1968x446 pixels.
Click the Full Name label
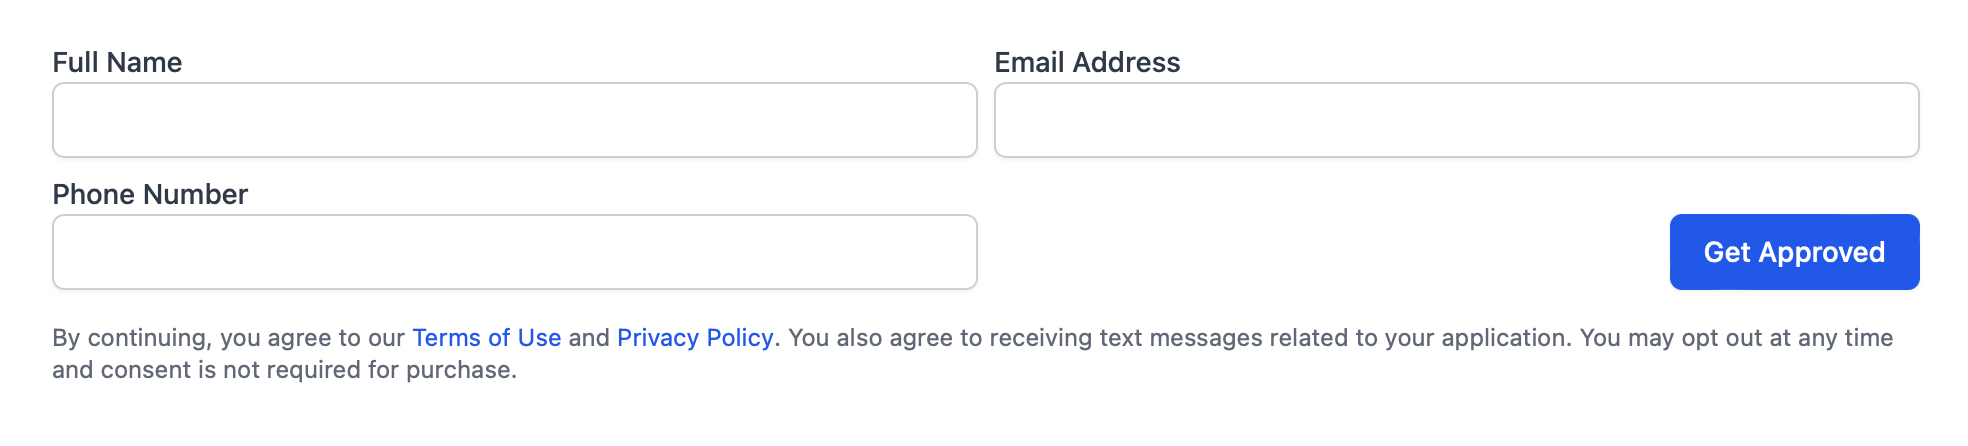pyautogui.click(x=117, y=62)
